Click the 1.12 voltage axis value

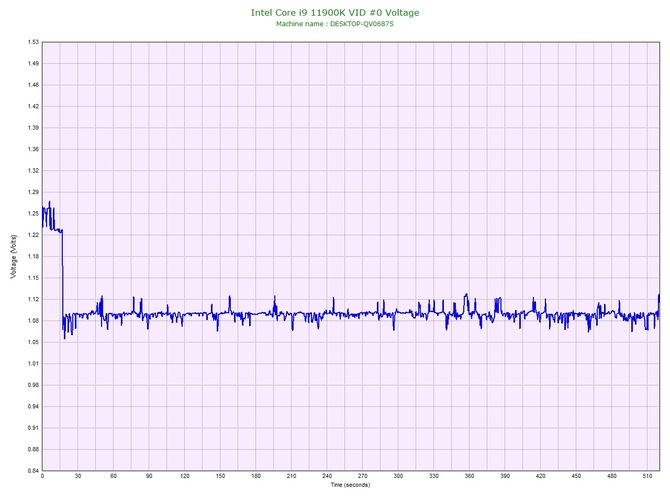tap(33, 299)
